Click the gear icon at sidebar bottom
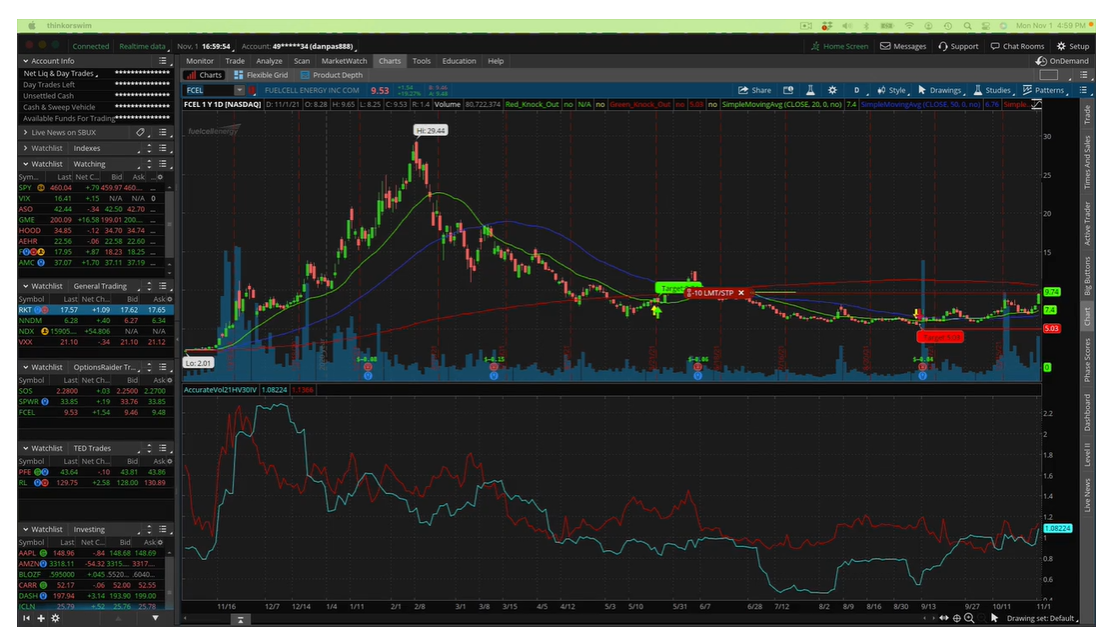1106x642 pixels. click(x=55, y=618)
